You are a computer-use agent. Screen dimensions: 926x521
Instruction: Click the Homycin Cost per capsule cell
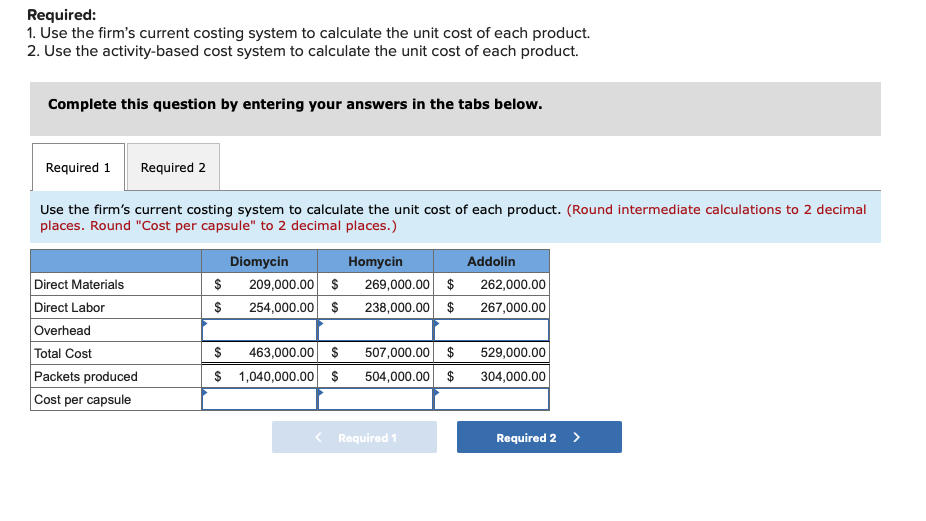tap(375, 399)
